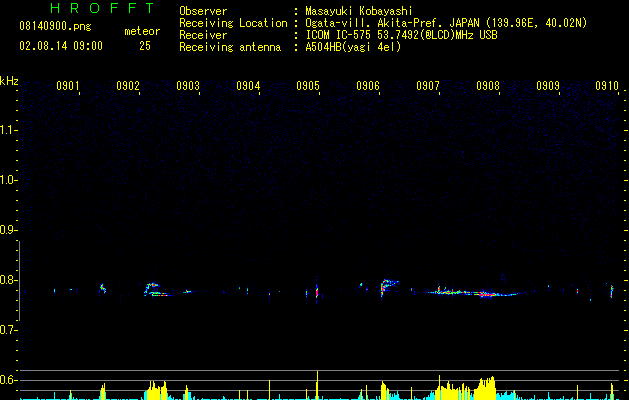Click the 0.9 kHz axis label
The width and height of the screenshot is (629, 400).
point(8,230)
